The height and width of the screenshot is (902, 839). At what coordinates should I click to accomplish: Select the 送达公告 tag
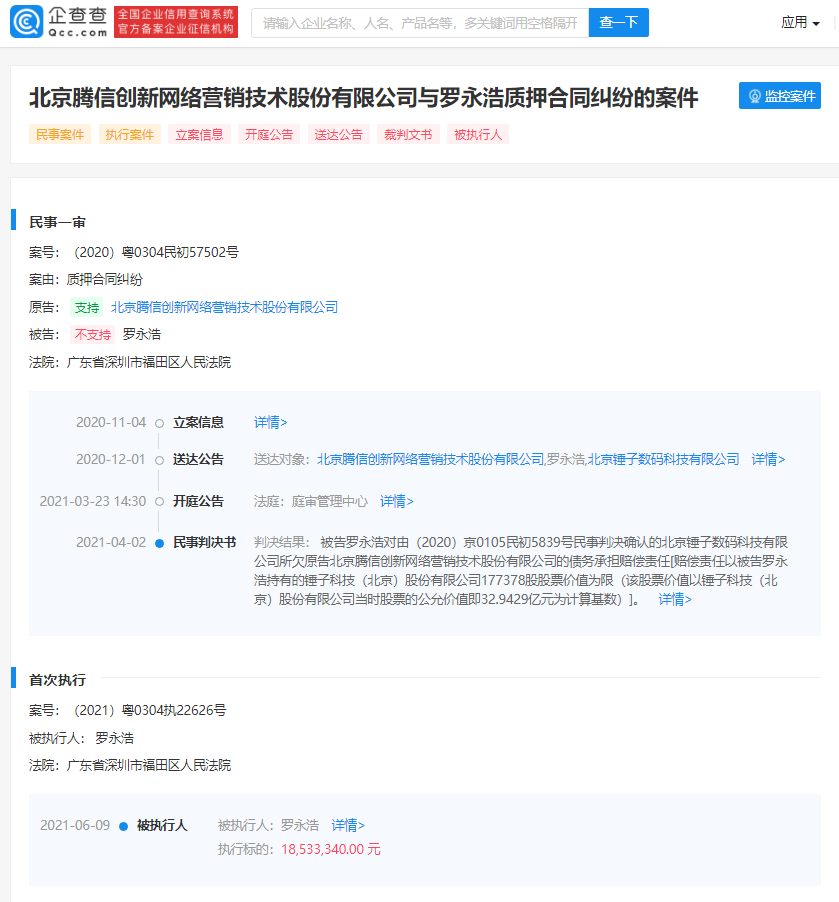[339, 134]
